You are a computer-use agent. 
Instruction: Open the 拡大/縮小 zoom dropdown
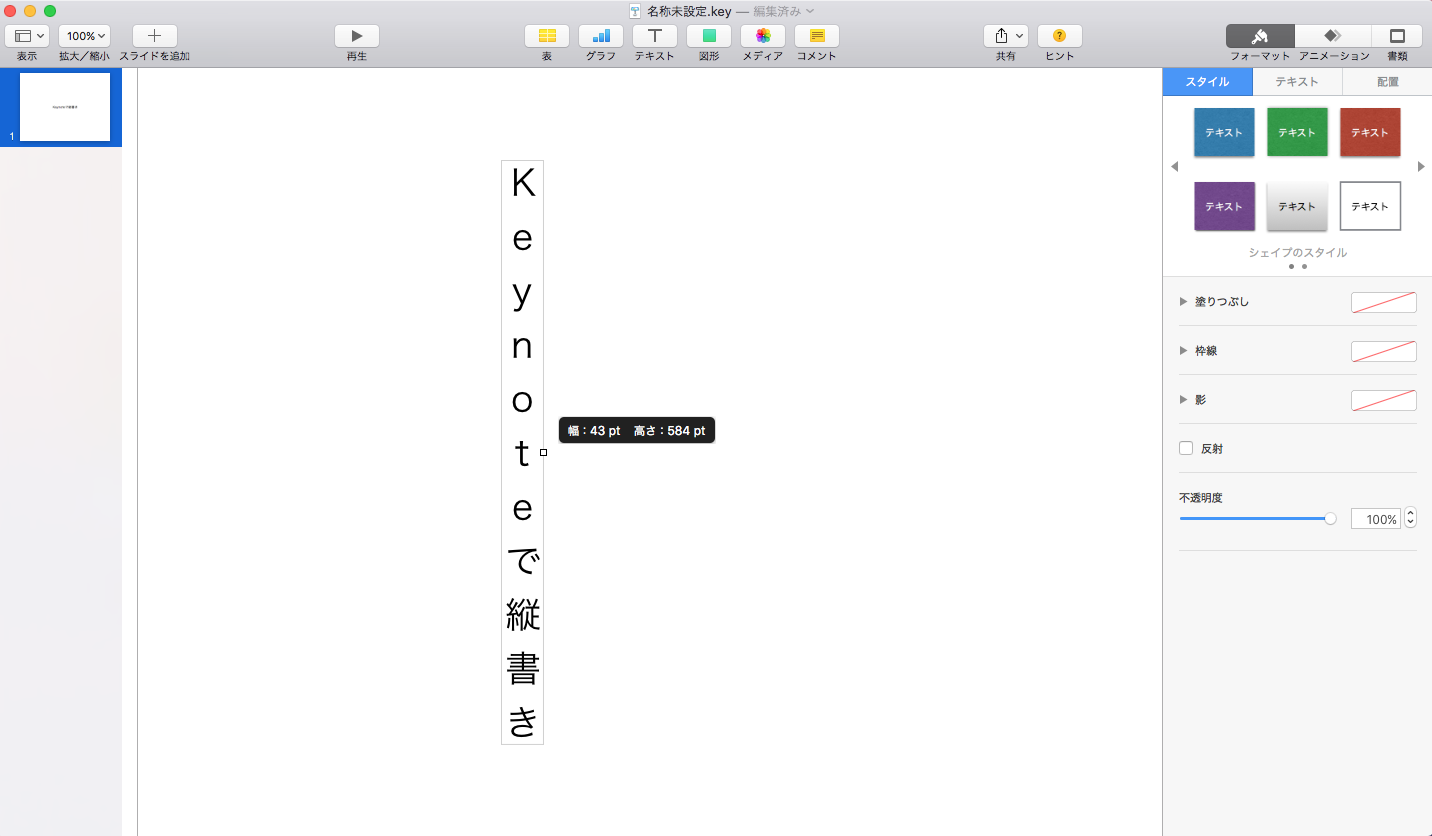pos(84,35)
